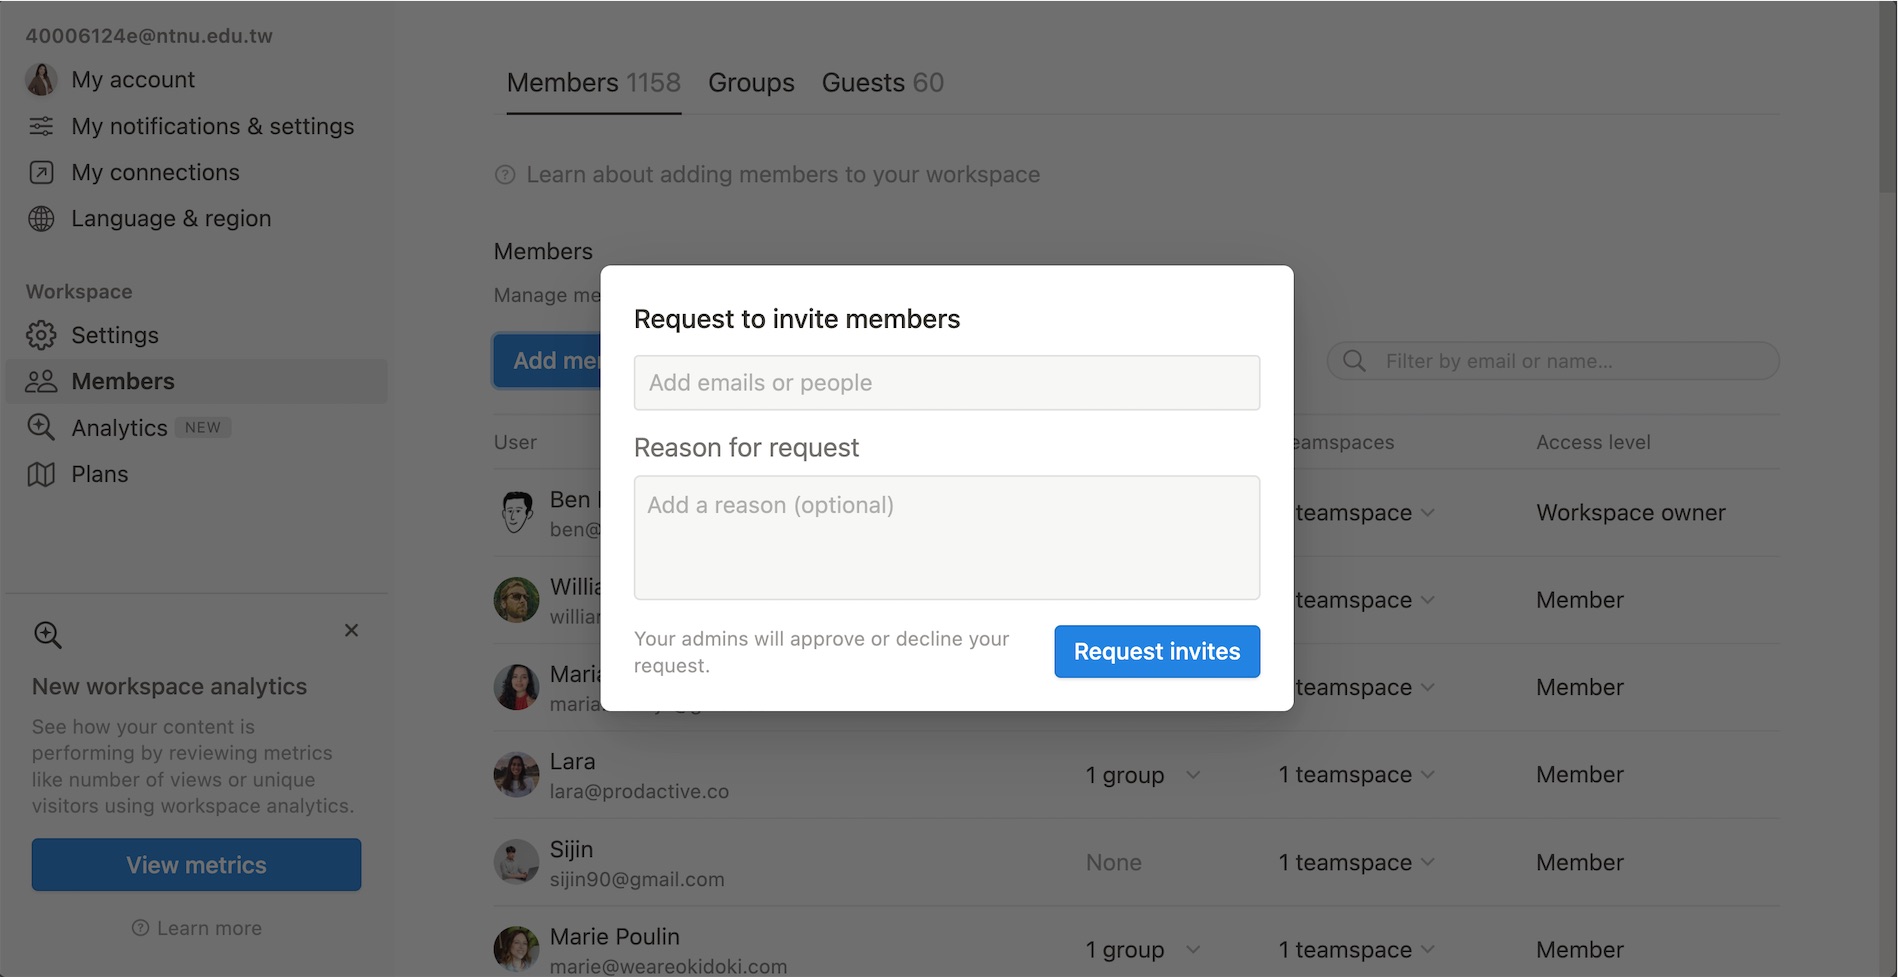Click the View metrics button
The image size is (1898, 977).
coord(196,865)
